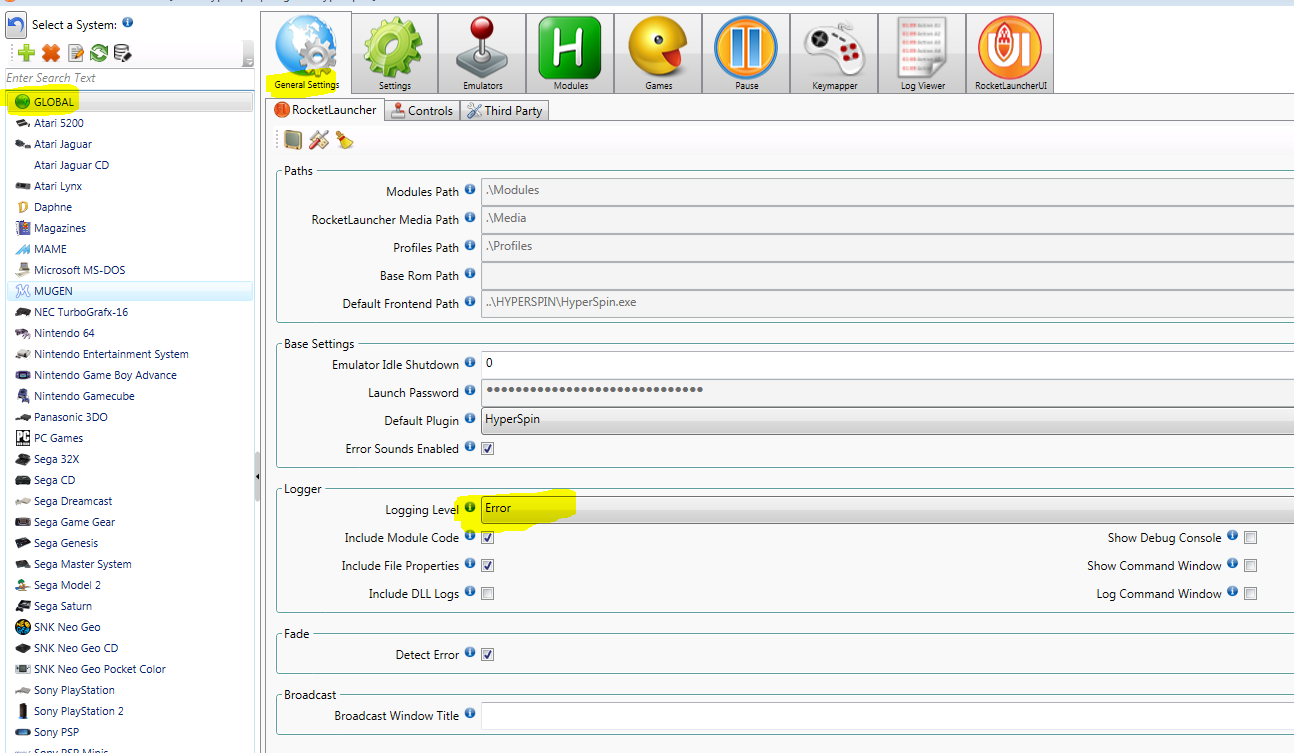The image size is (1294, 753).
Task: Toggle Error Sounds Enabled checkbox
Action: pyautogui.click(x=488, y=449)
